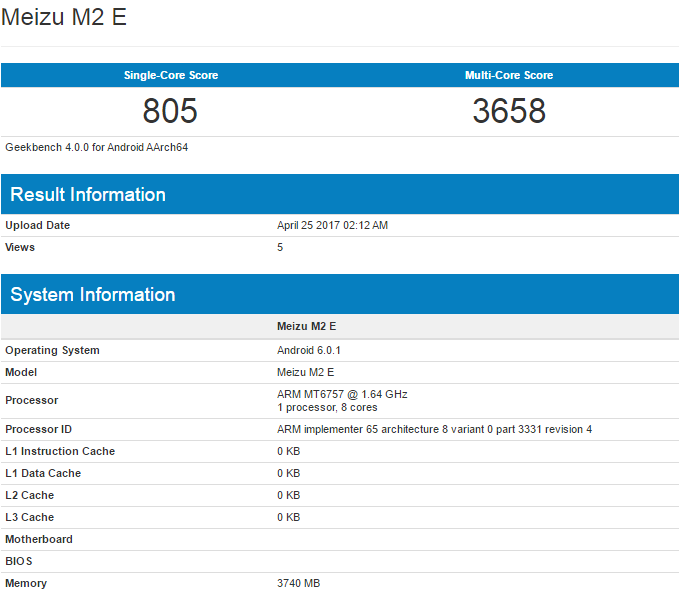Select the L2 Cache 0 KB value
This screenshot has height=599, width=679.
(288, 495)
